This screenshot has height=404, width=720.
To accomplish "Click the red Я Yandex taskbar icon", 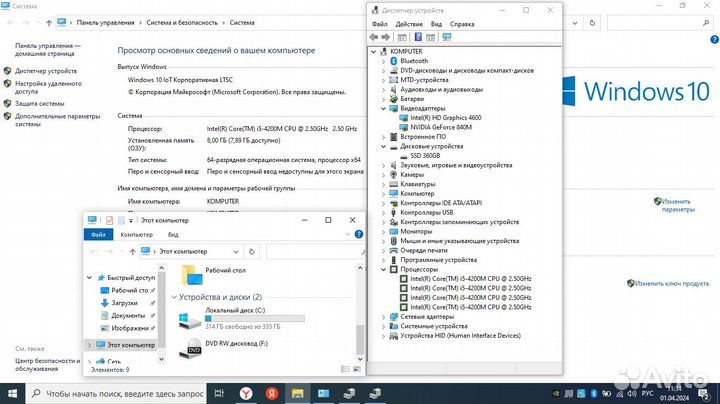I will pos(272,393).
